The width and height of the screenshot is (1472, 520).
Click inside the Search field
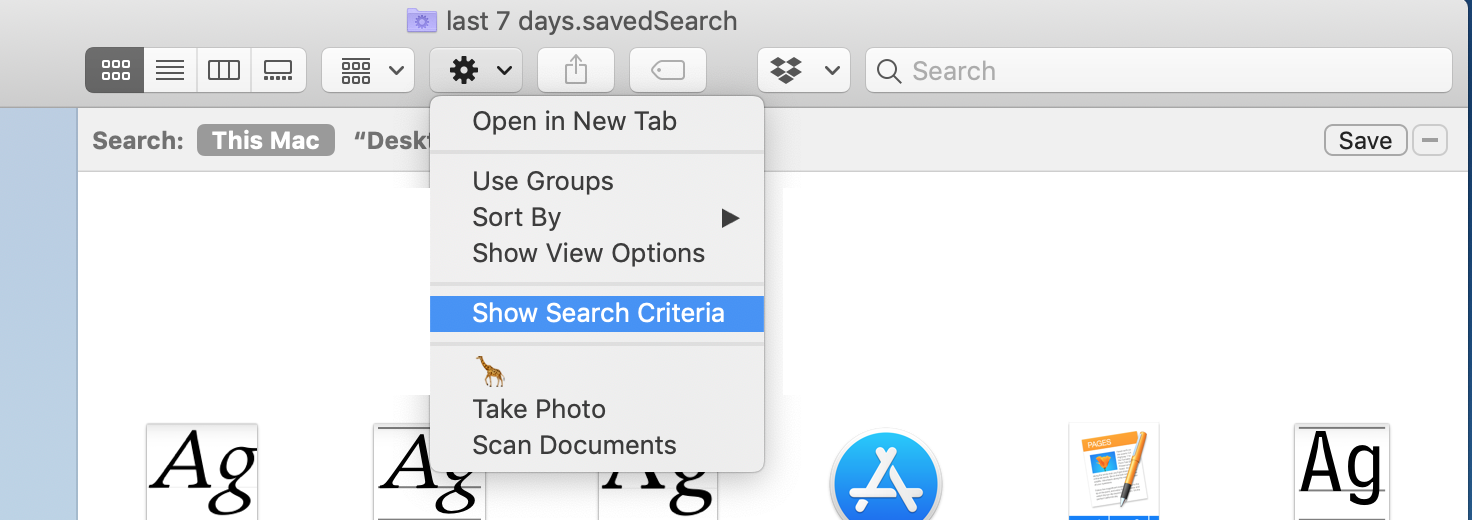click(1158, 71)
